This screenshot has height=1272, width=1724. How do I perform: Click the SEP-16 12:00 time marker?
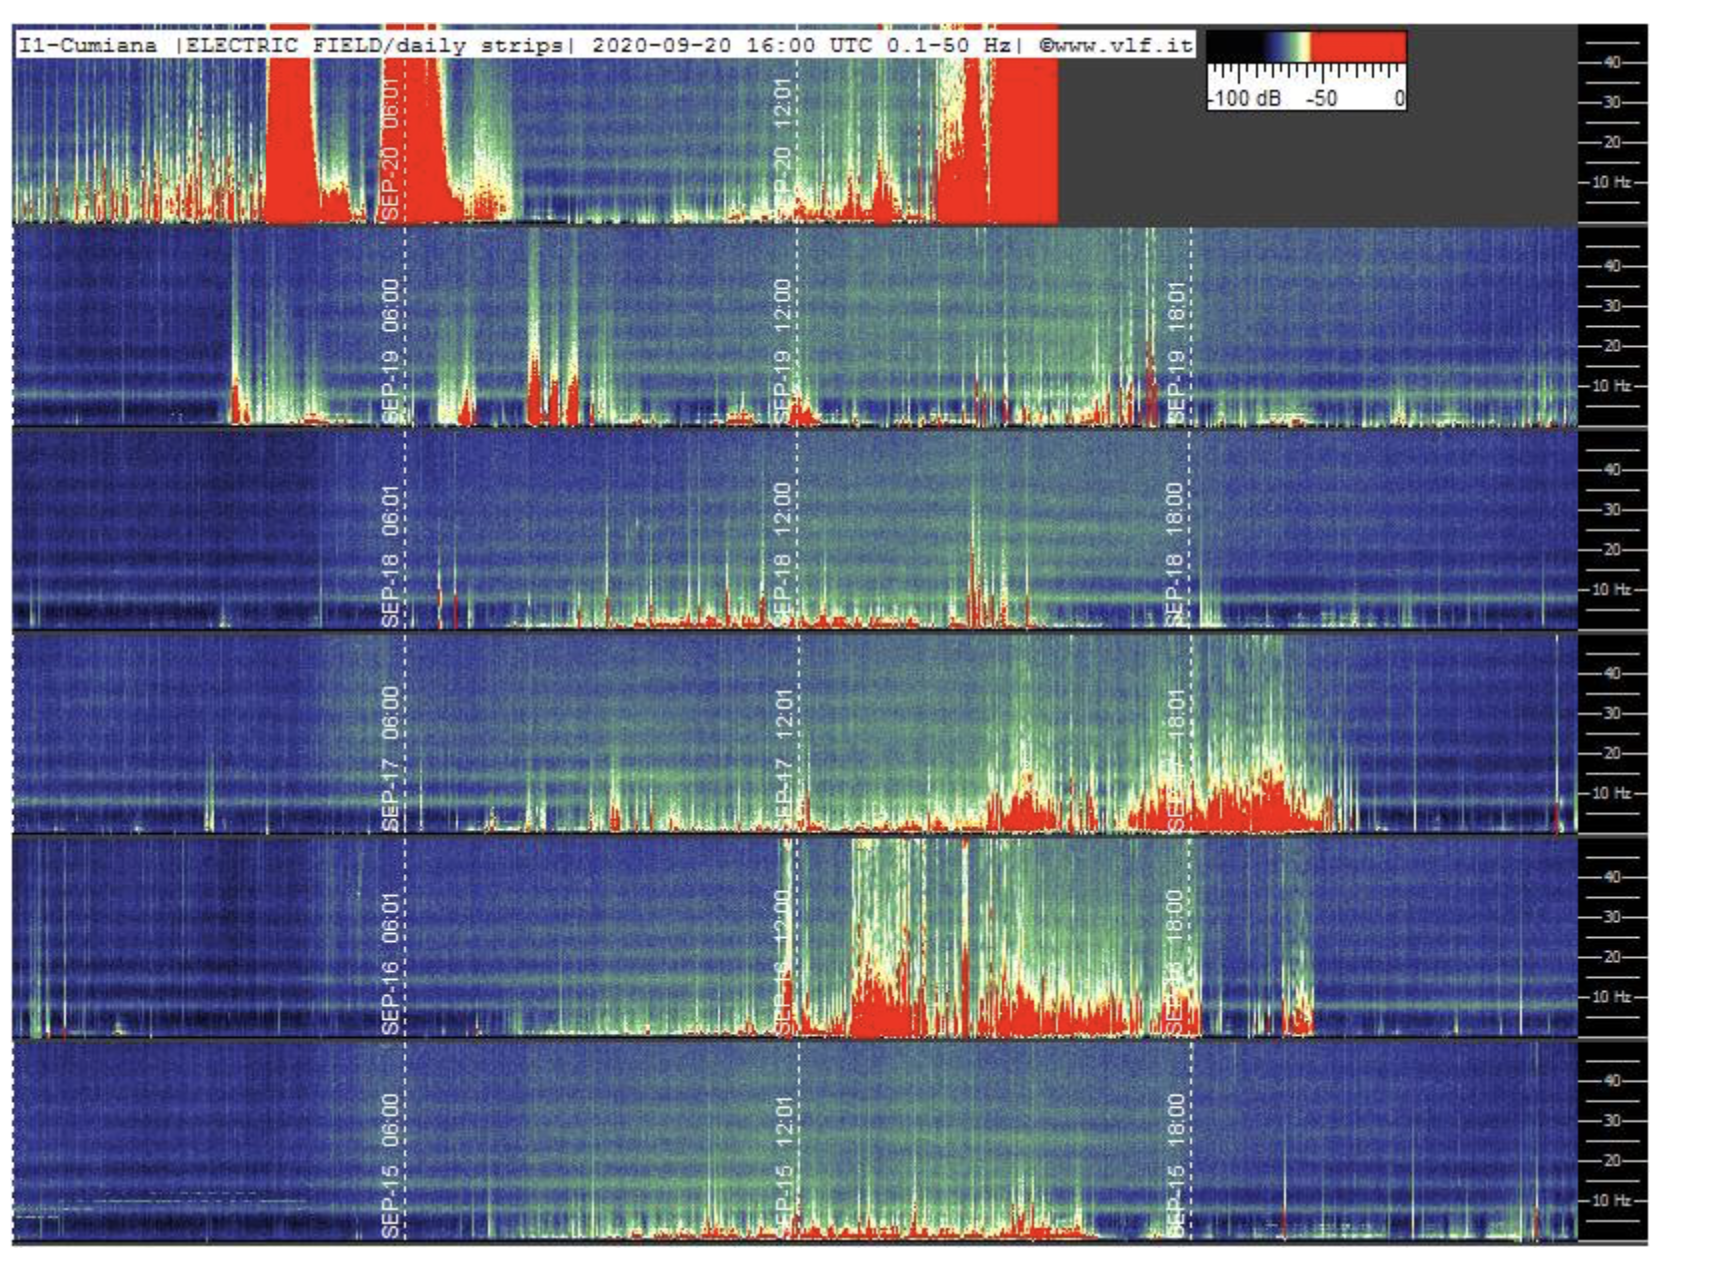coord(783,962)
